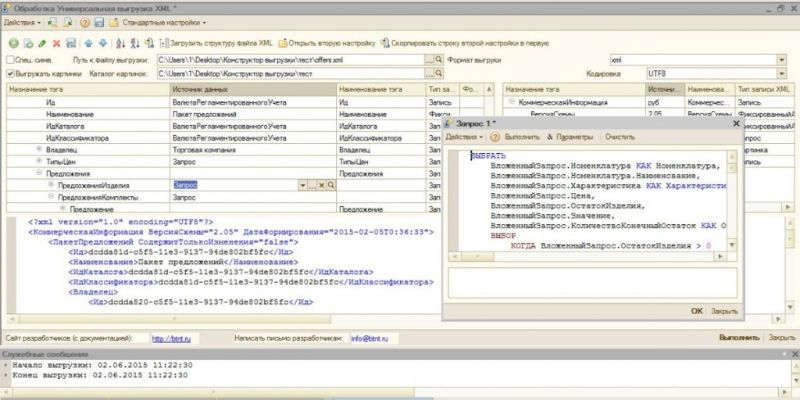
Task: Click the green add row icon
Action: coord(13,43)
